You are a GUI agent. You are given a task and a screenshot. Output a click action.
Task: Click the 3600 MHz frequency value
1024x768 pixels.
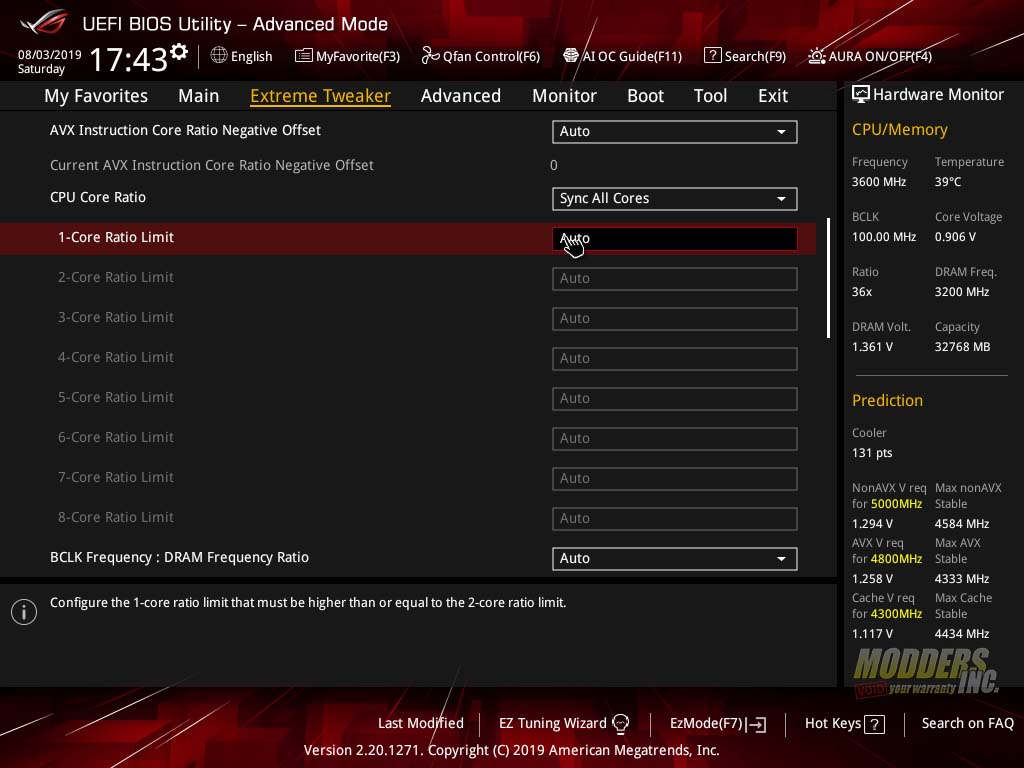coord(878,182)
